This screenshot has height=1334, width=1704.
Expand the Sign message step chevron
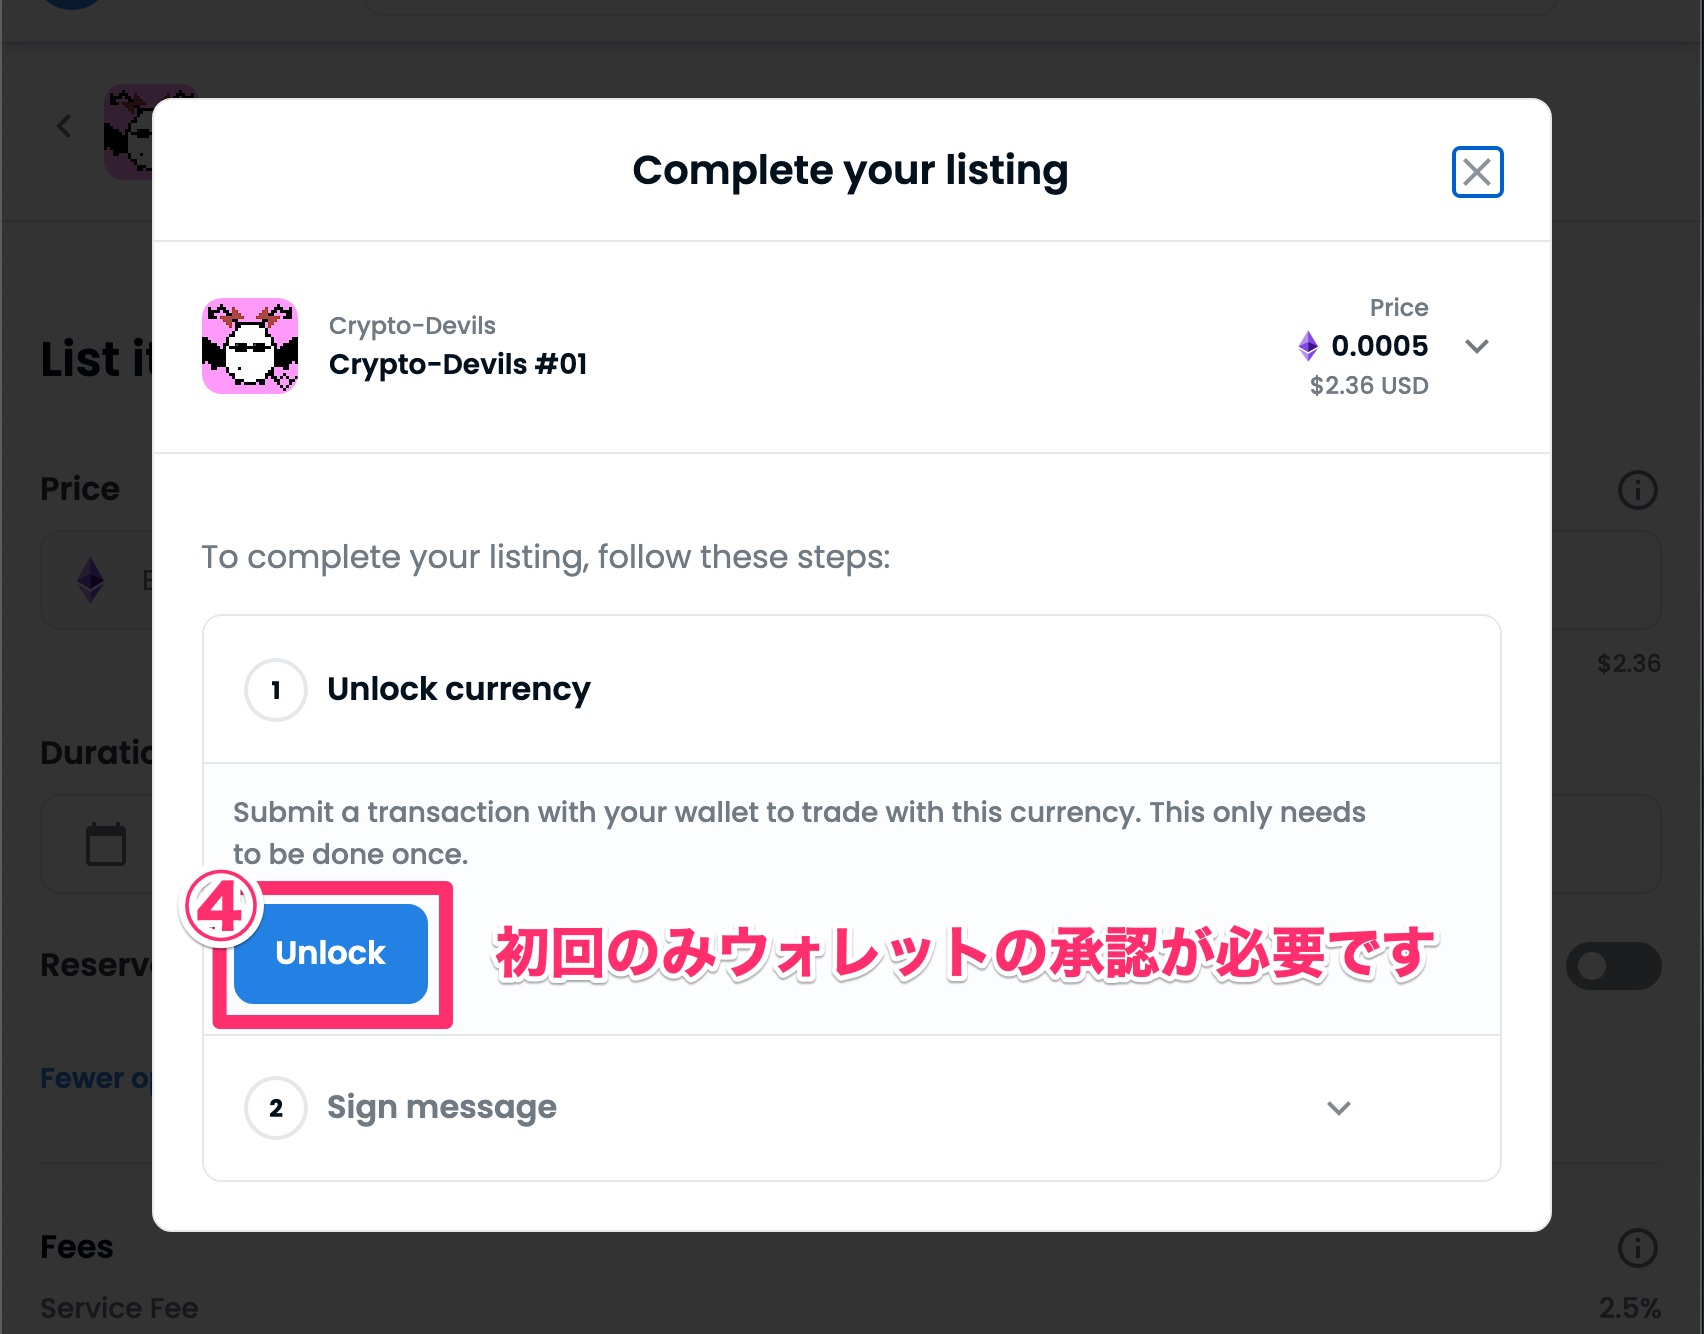(x=1339, y=1107)
